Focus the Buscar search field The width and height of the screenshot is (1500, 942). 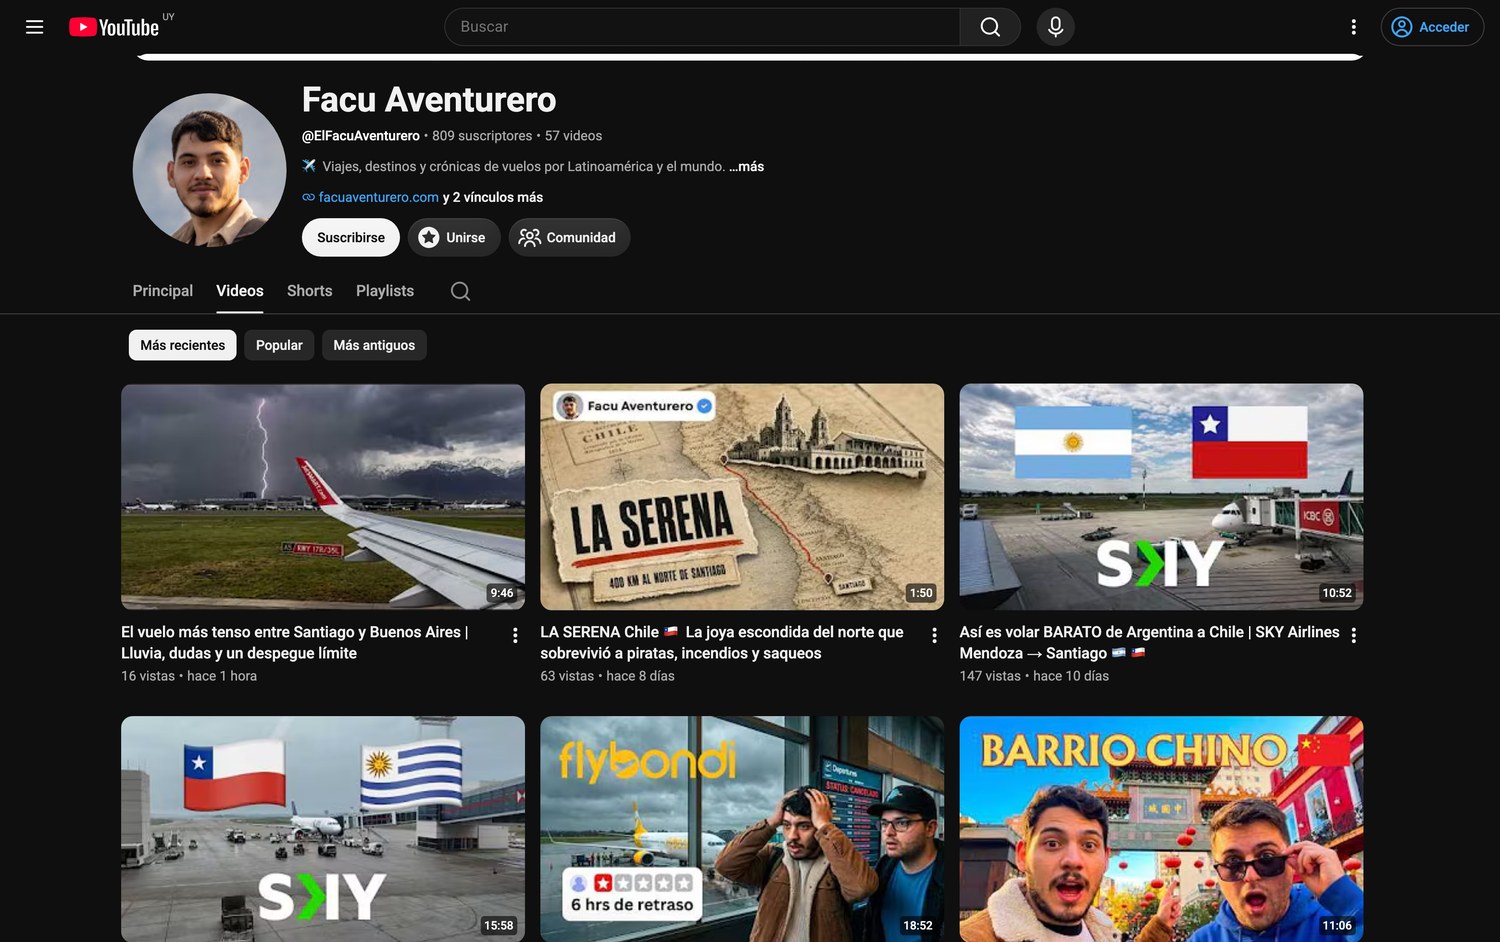pos(703,27)
